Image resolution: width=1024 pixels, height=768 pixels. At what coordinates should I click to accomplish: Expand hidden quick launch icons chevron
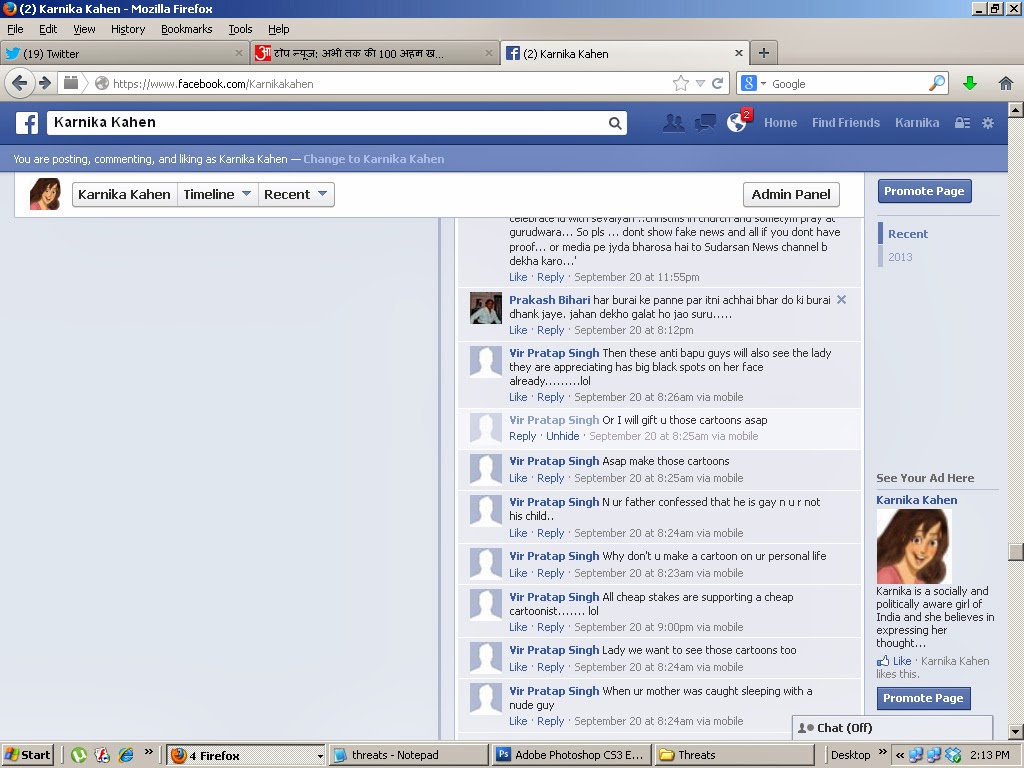(x=148, y=752)
